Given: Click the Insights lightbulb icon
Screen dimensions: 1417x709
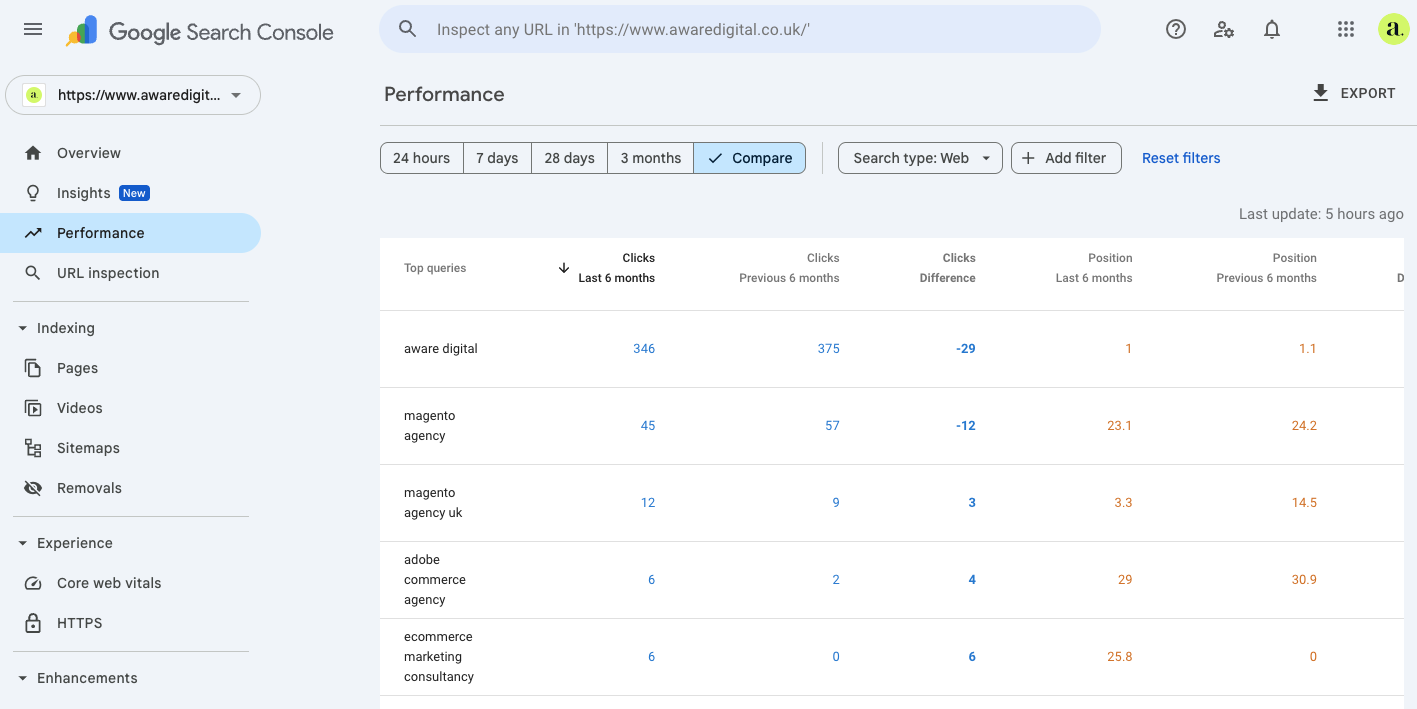Looking at the screenshot, I should pyautogui.click(x=33, y=193).
